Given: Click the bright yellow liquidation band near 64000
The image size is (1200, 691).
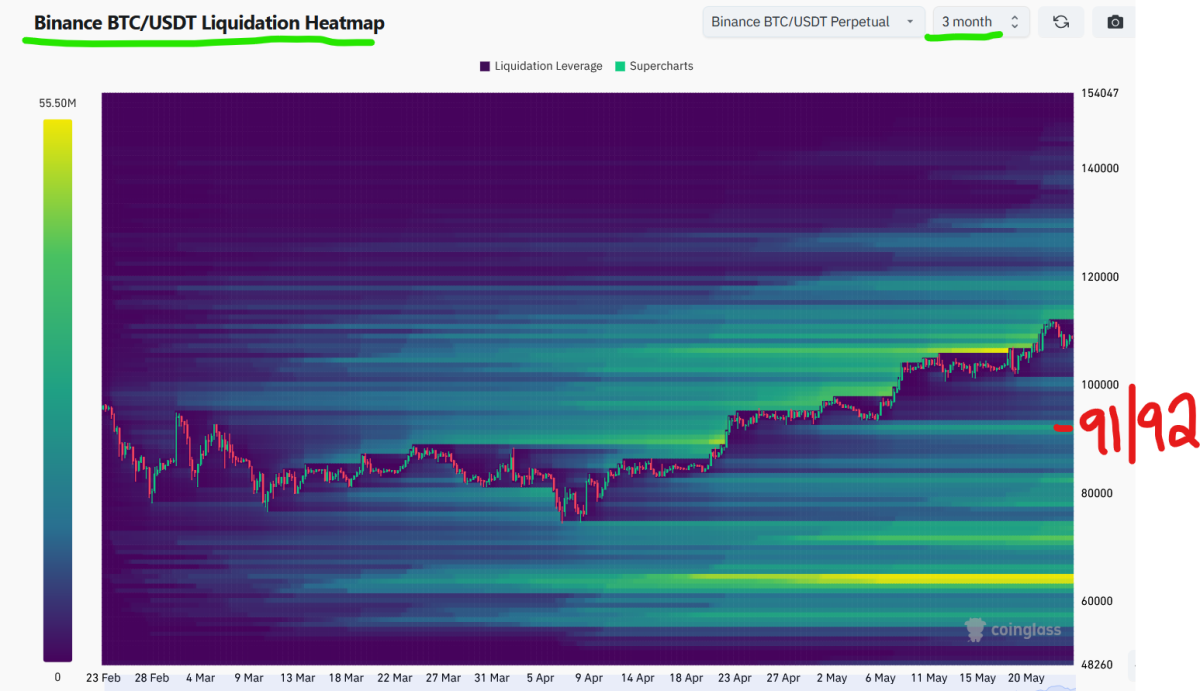Looking at the screenshot, I should 880,578.
